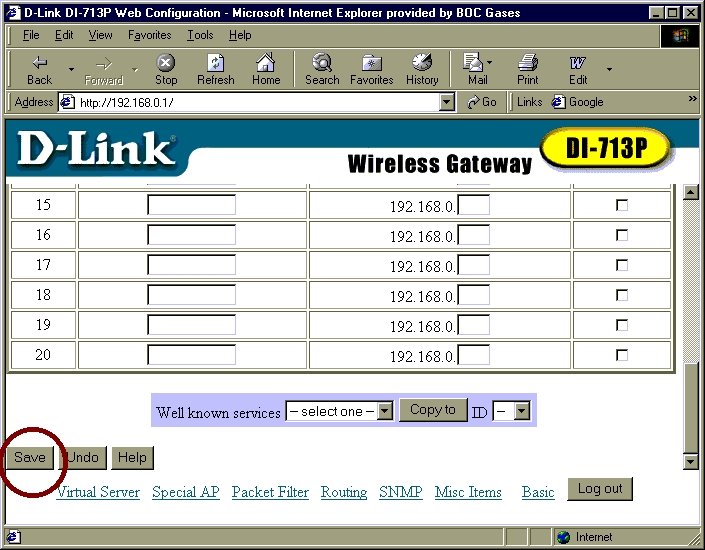Click the Internet zone globe icon
Image resolution: width=705 pixels, height=550 pixels.
pos(563,537)
